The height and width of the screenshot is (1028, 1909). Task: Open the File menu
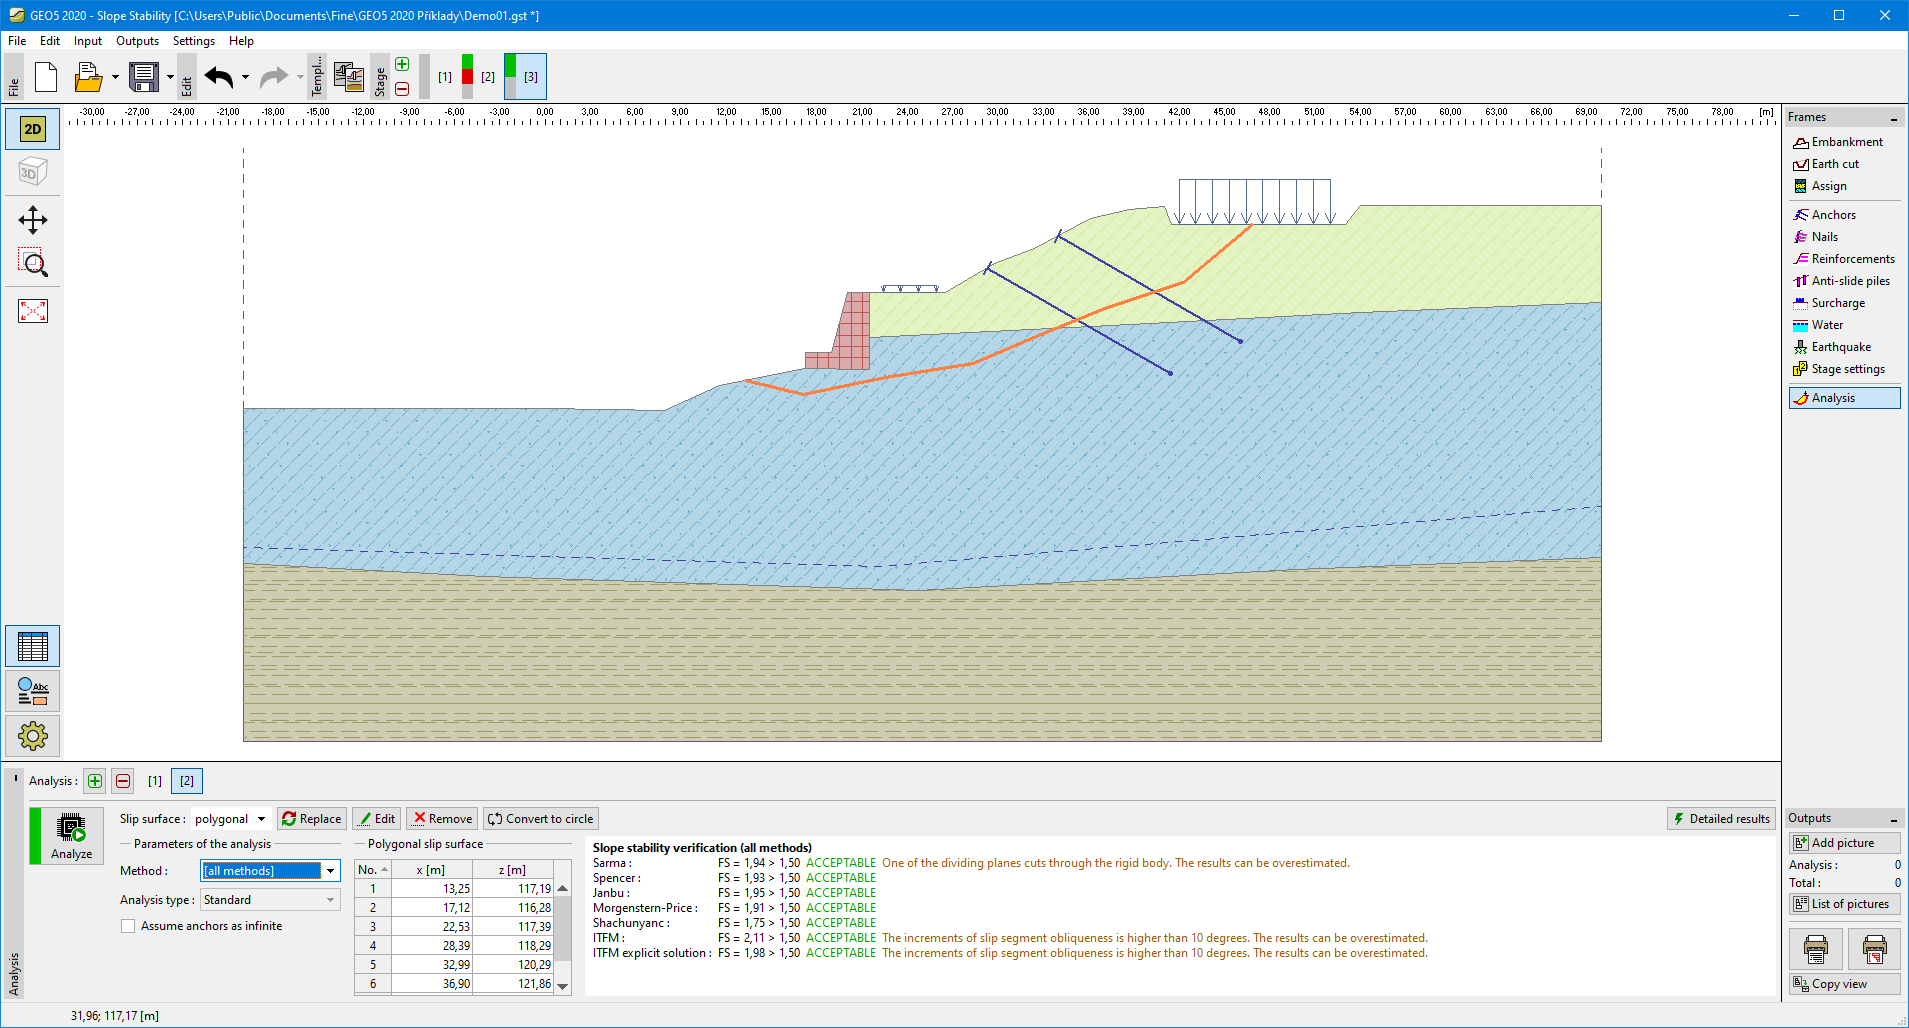(x=17, y=41)
